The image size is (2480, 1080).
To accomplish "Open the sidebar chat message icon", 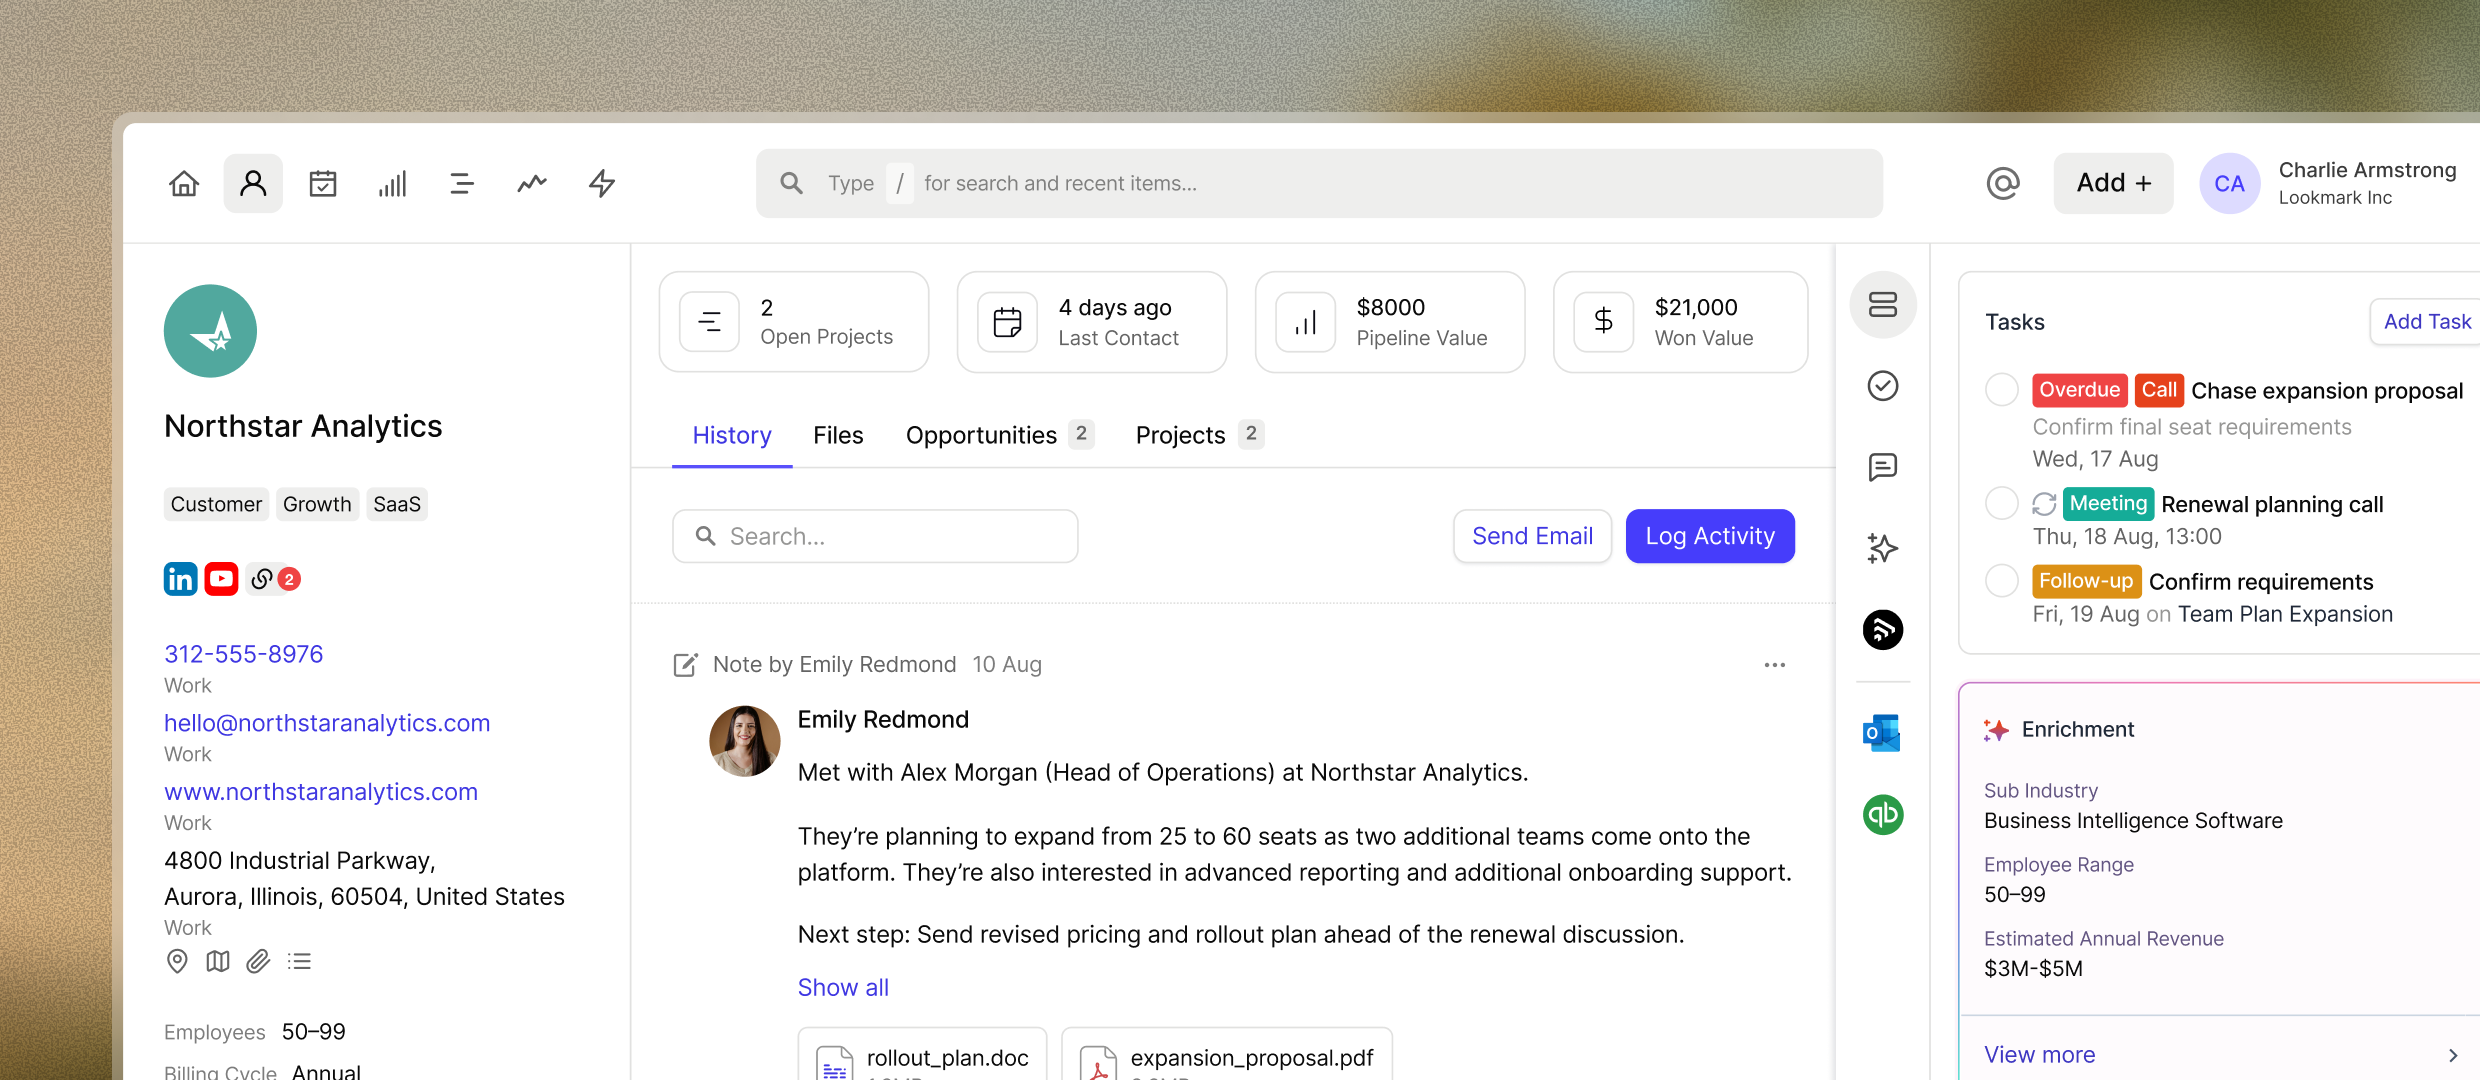I will [1883, 467].
